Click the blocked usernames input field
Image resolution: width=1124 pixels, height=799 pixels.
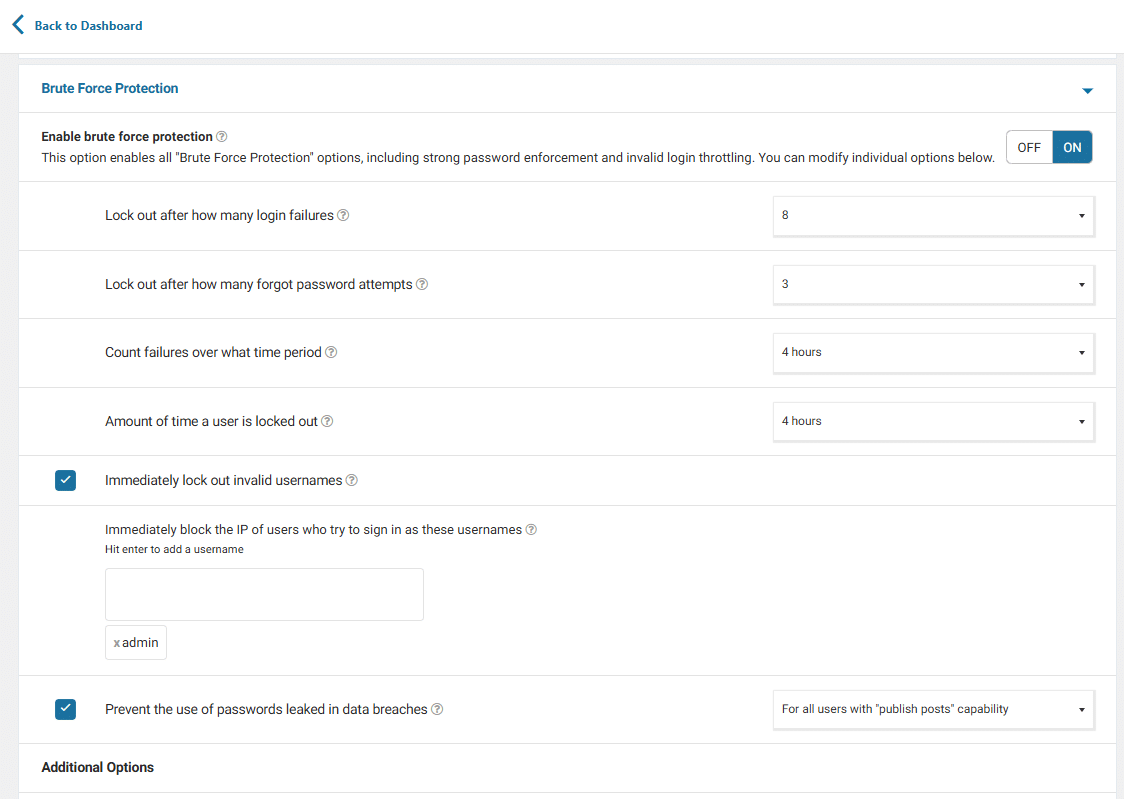[264, 594]
